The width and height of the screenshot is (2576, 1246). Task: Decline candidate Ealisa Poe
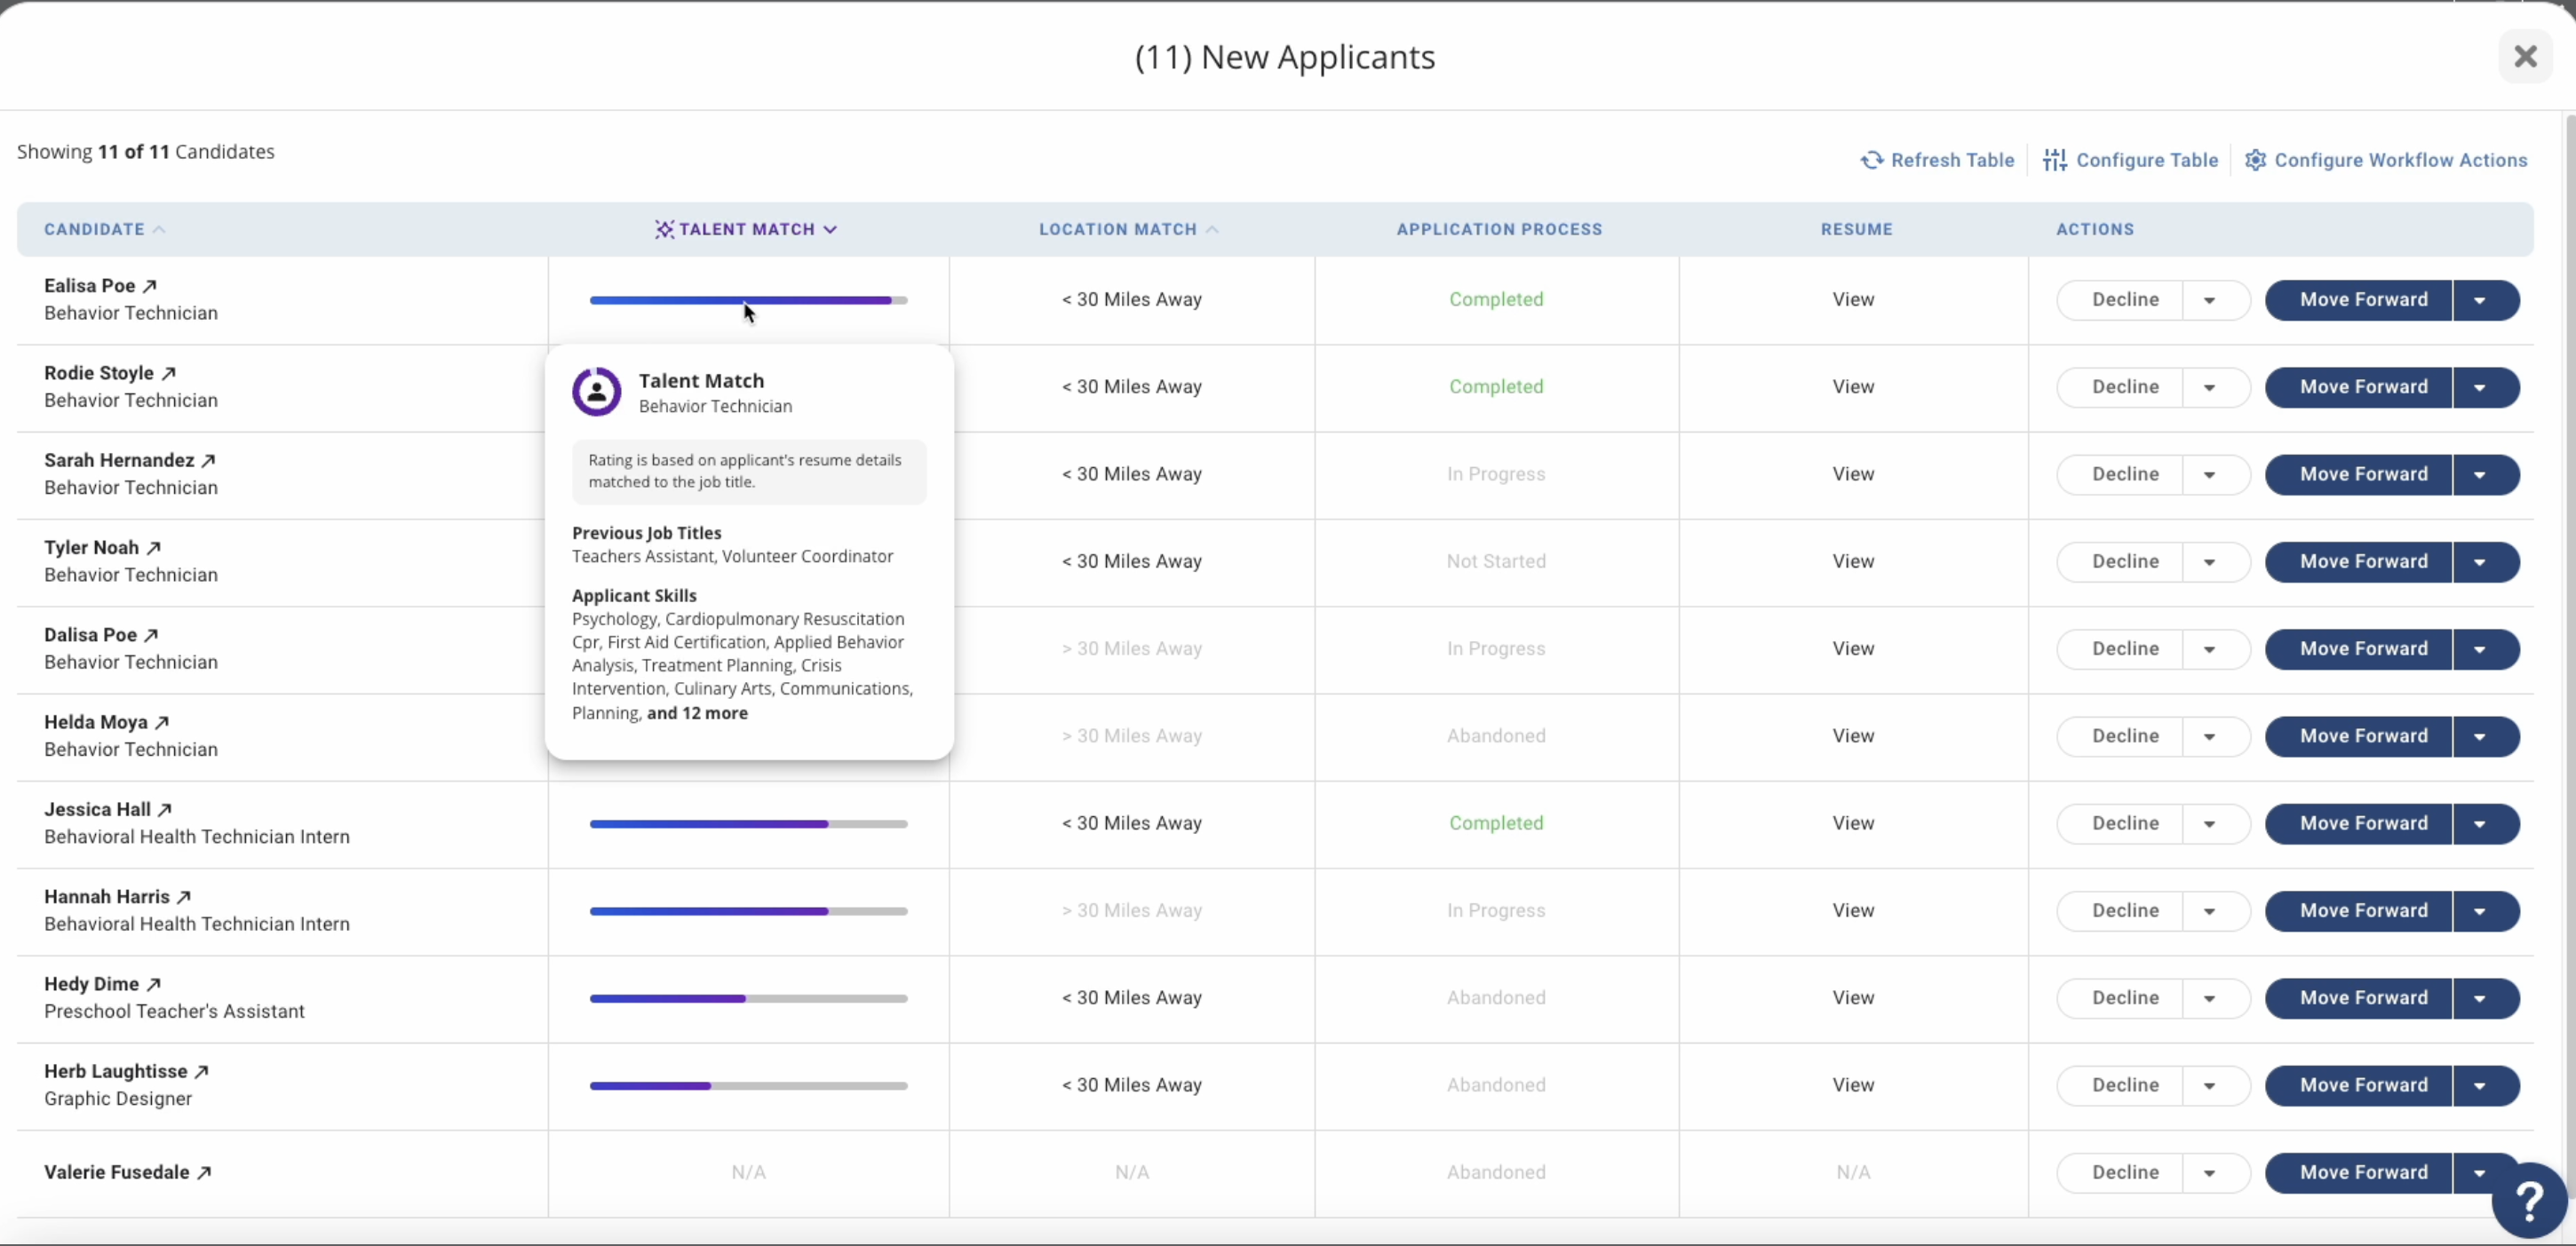pyautogui.click(x=2121, y=300)
